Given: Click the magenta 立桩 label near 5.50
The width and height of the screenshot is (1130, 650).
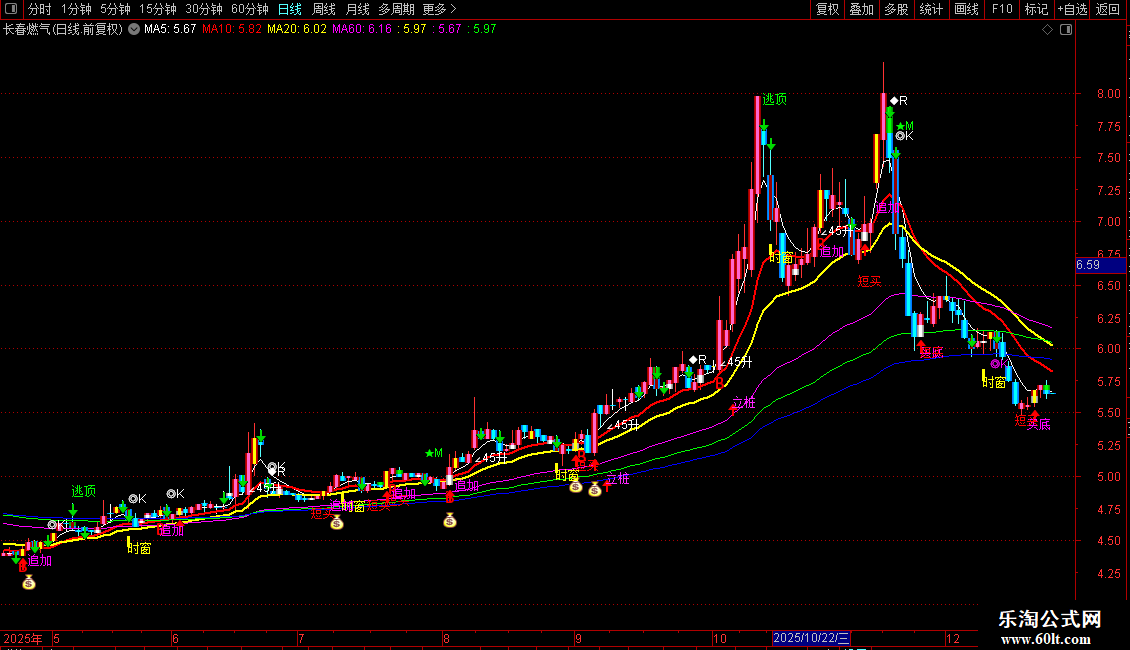Looking at the screenshot, I should pos(744,403).
